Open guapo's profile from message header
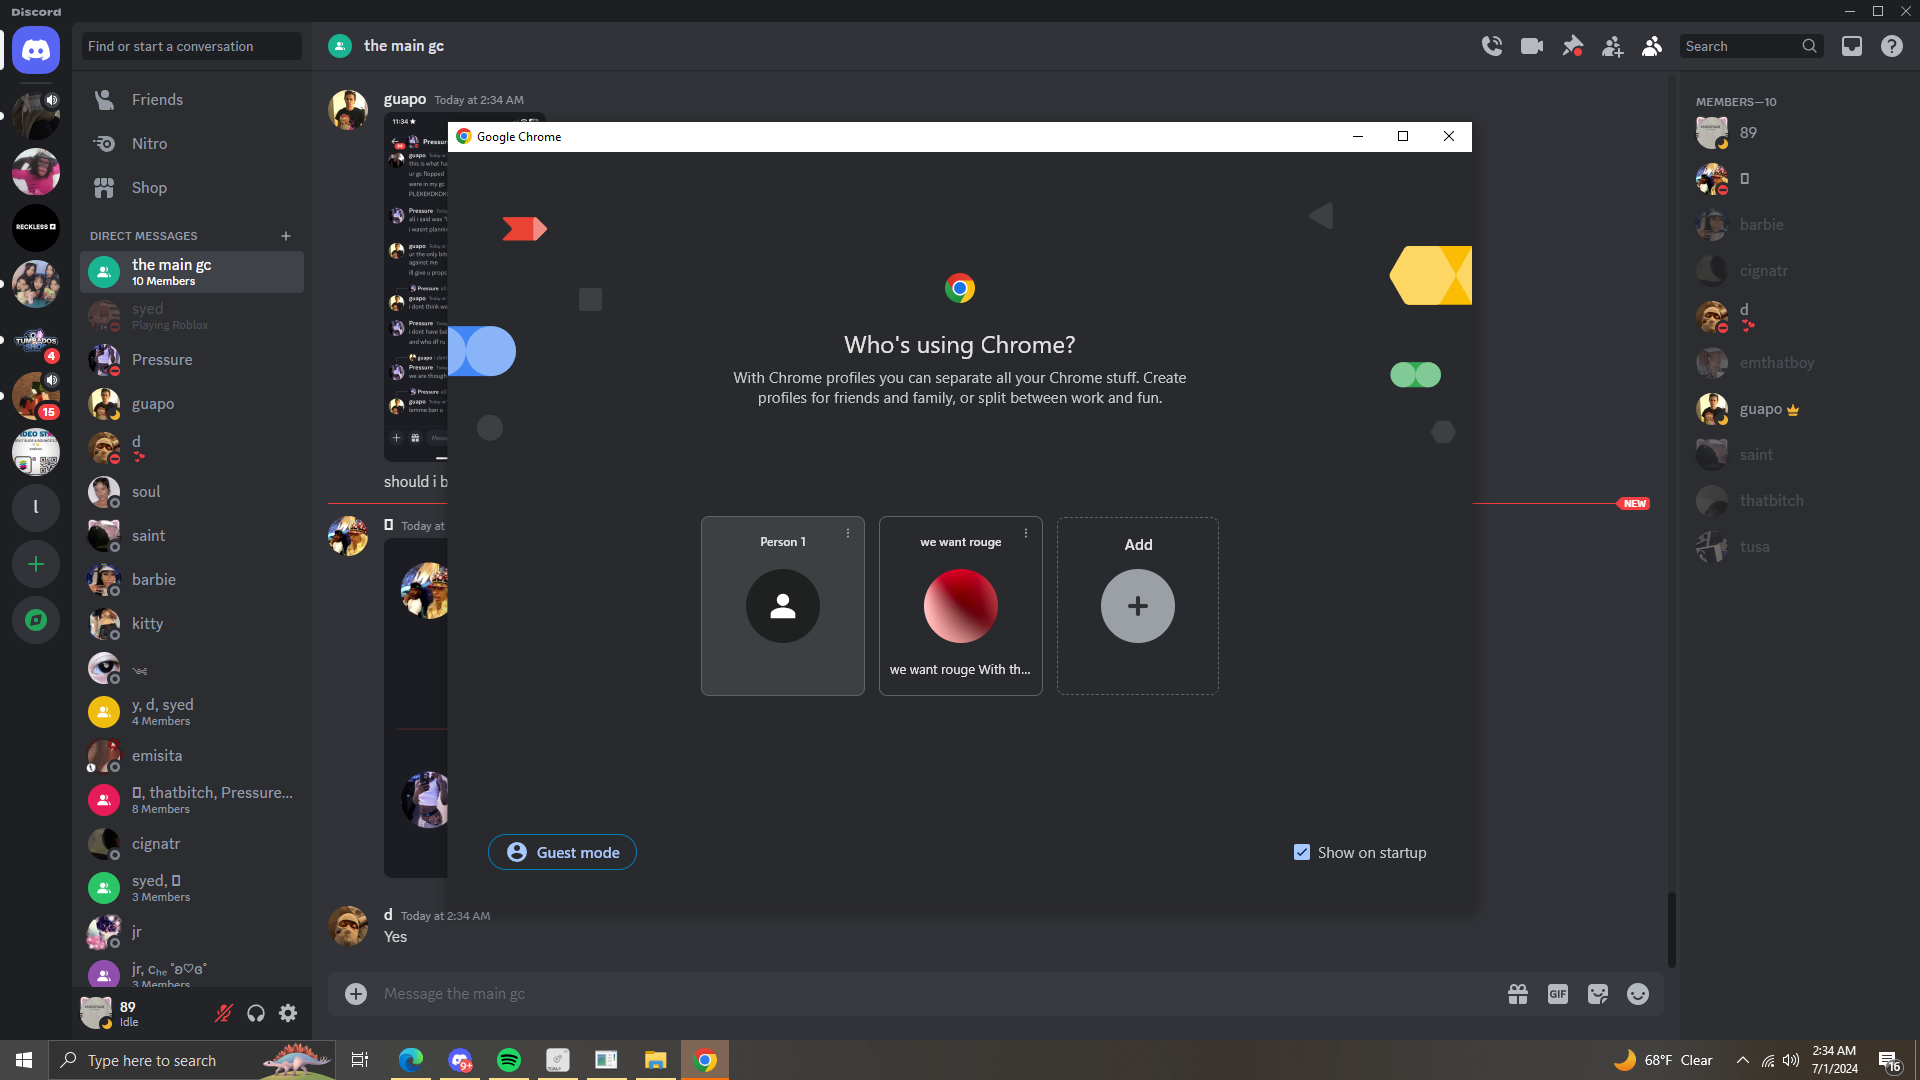Screen dimensions: 1920x1080 (405, 99)
